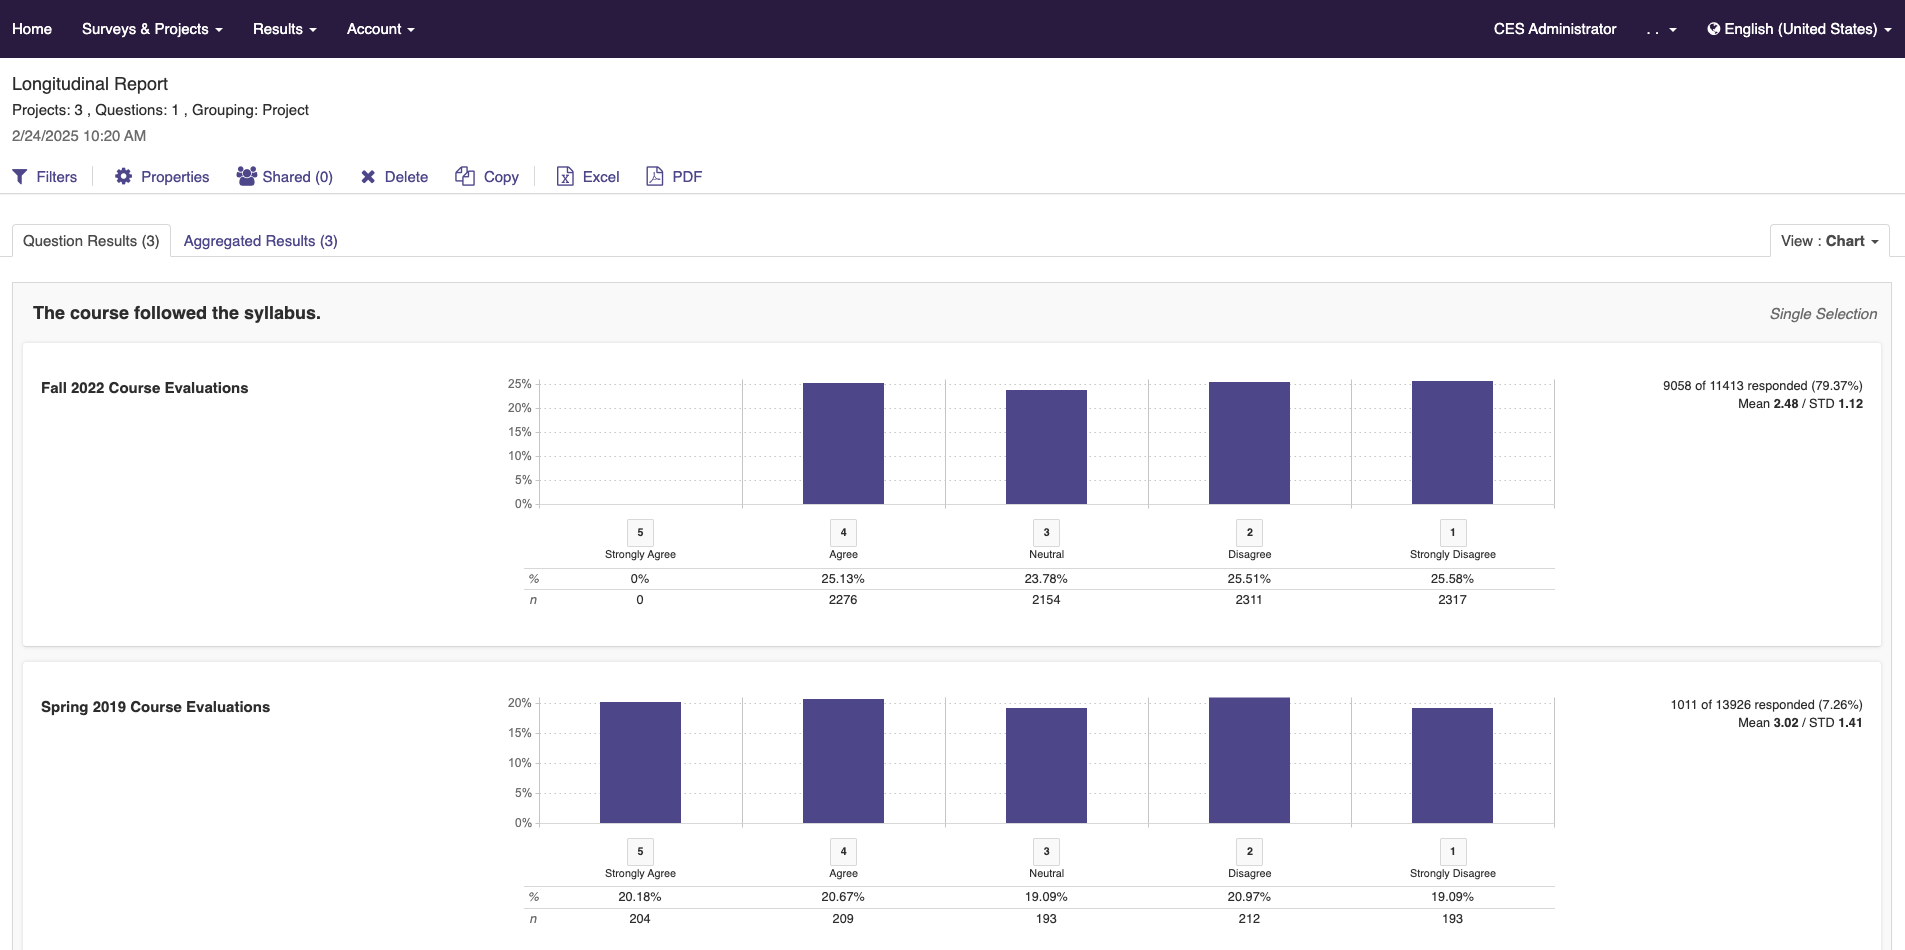The image size is (1905, 950).
Task: Open the Results dropdown menu
Action: point(284,29)
